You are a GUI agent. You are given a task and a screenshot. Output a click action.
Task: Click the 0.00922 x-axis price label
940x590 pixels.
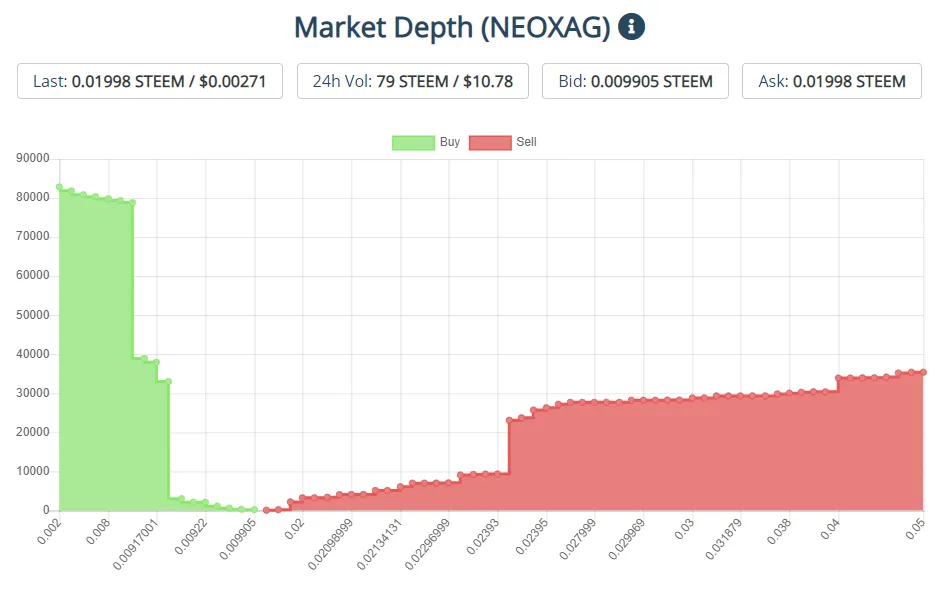(191, 536)
